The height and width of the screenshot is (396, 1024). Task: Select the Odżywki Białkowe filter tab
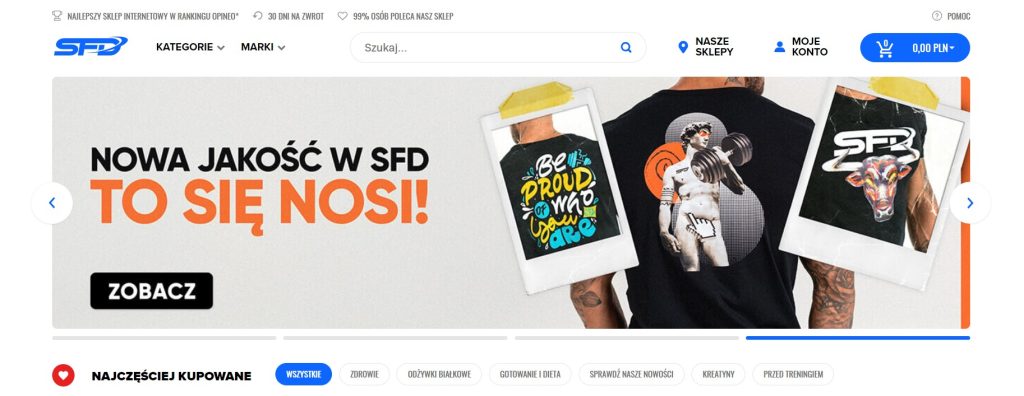click(x=439, y=374)
